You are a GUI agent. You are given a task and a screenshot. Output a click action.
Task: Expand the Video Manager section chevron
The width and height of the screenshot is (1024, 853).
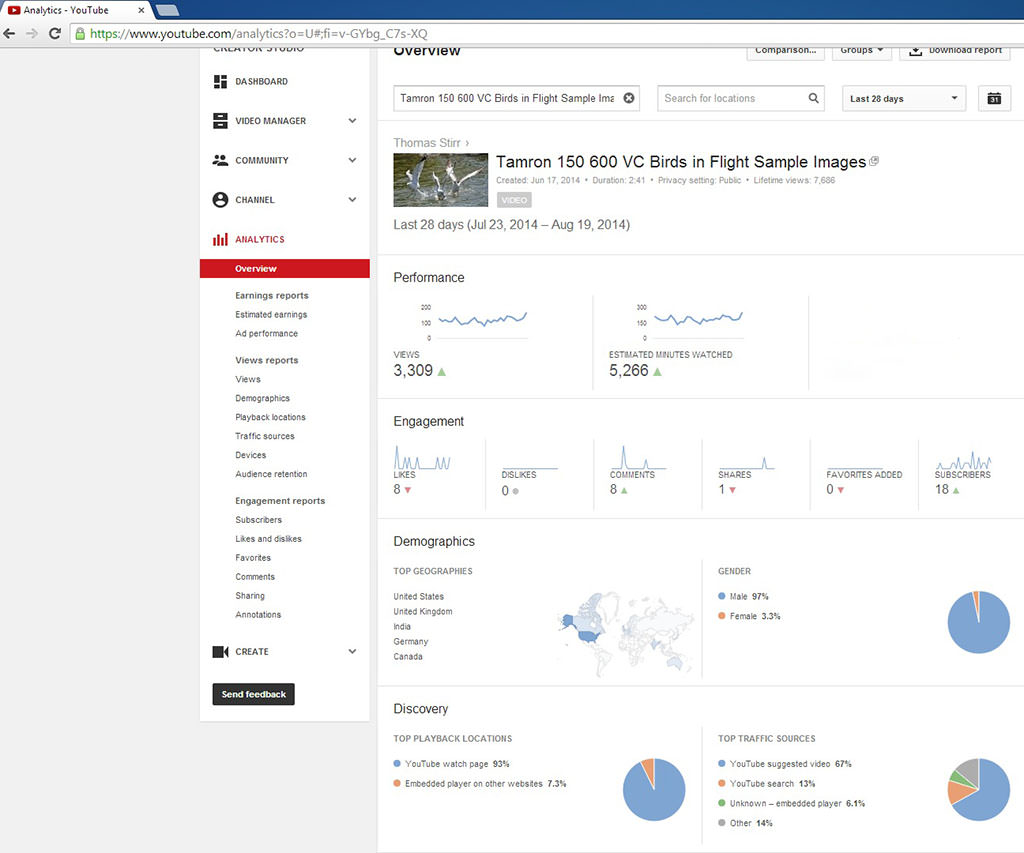pos(352,121)
